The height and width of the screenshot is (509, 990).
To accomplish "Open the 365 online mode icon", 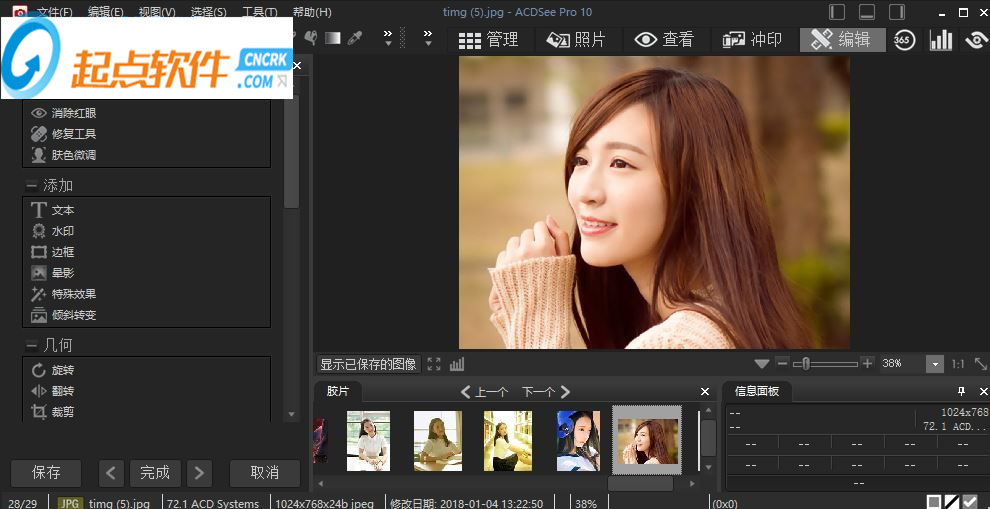I will click(x=904, y=40).
